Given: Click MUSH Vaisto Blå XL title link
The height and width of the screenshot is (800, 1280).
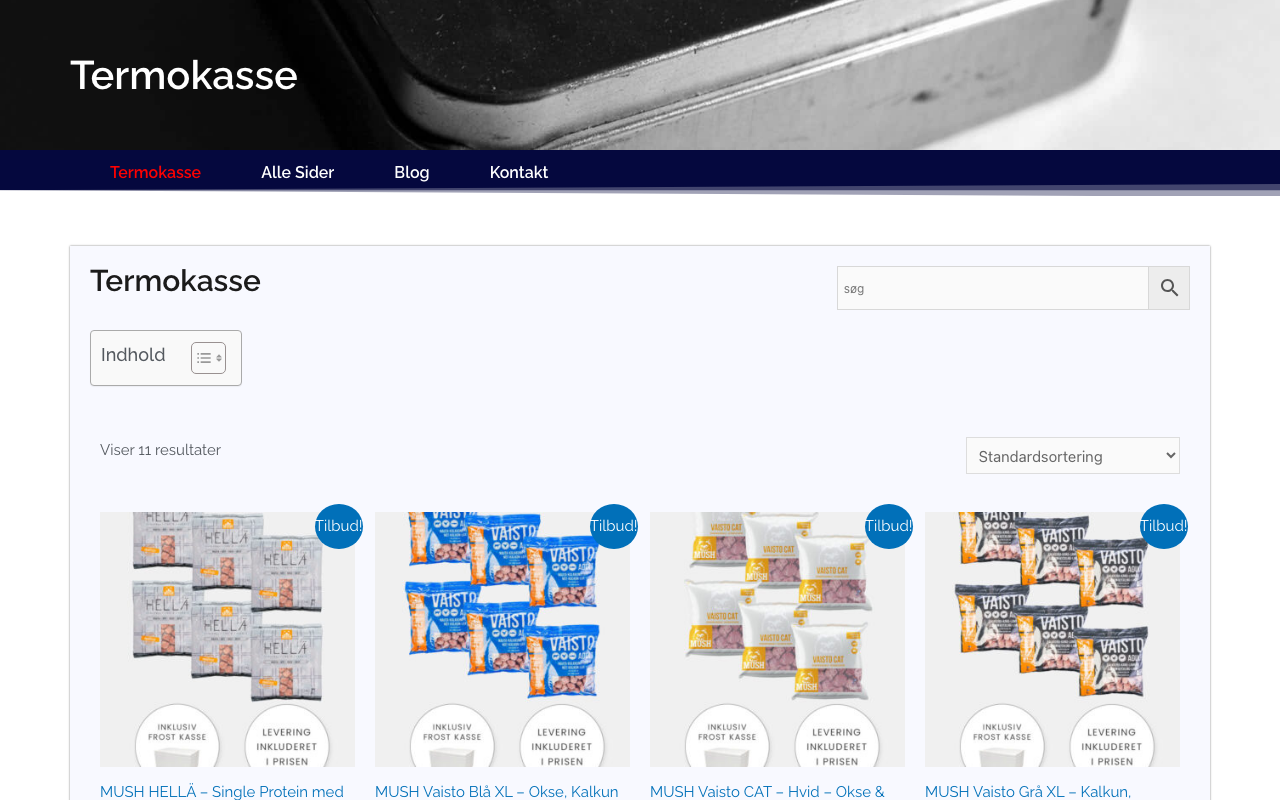Looking at the screenshot, I should (497, 791).
